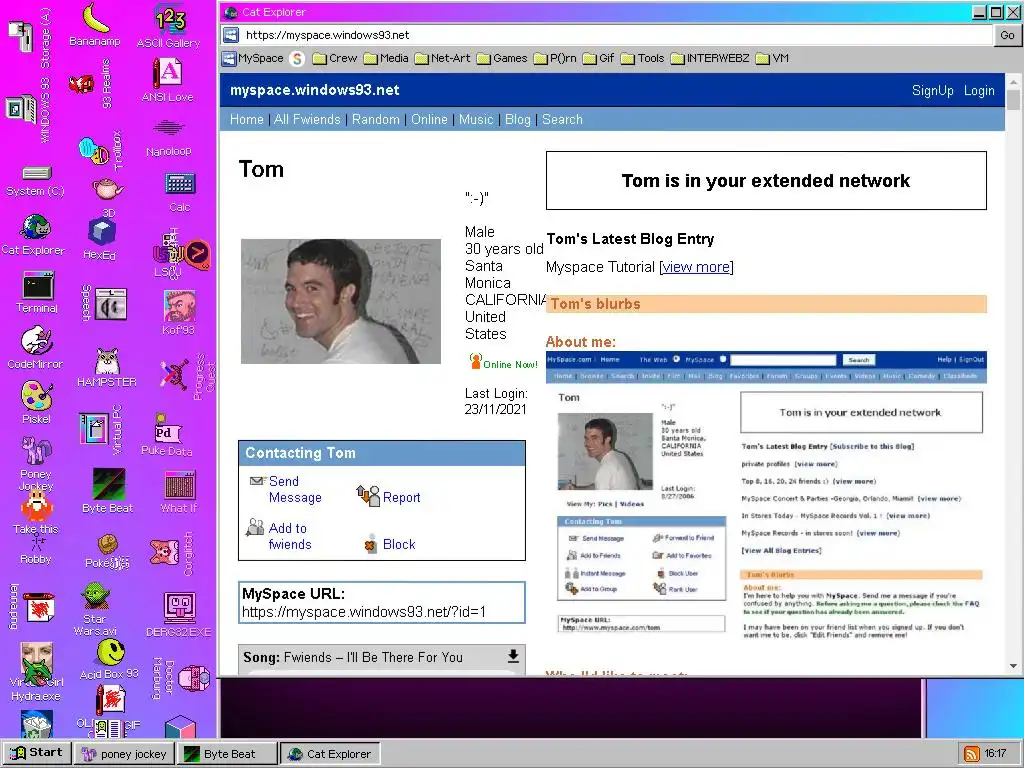This screenshot has width=1024, height=768.
Task: Click Add to fwiends link
Action: click(x=279, y=536)
